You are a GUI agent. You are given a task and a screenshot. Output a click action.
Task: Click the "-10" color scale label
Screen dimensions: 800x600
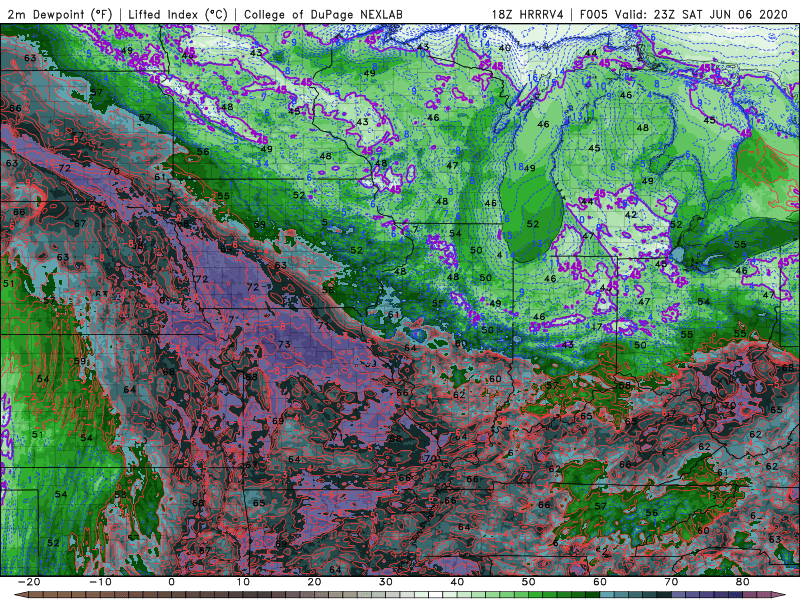(x=100, y=582)
